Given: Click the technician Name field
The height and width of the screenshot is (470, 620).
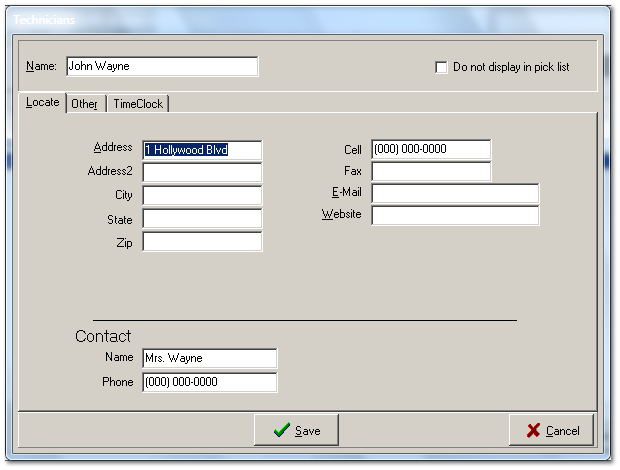Looking at the screenshot, I should coord(162,67).
